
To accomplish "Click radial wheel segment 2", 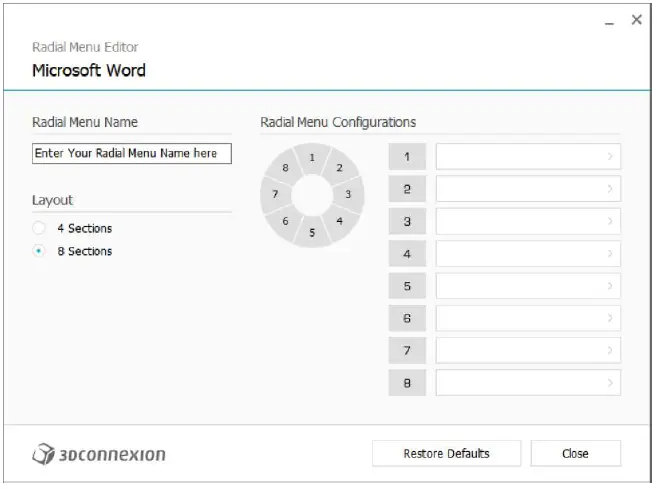I will point(339,168).
